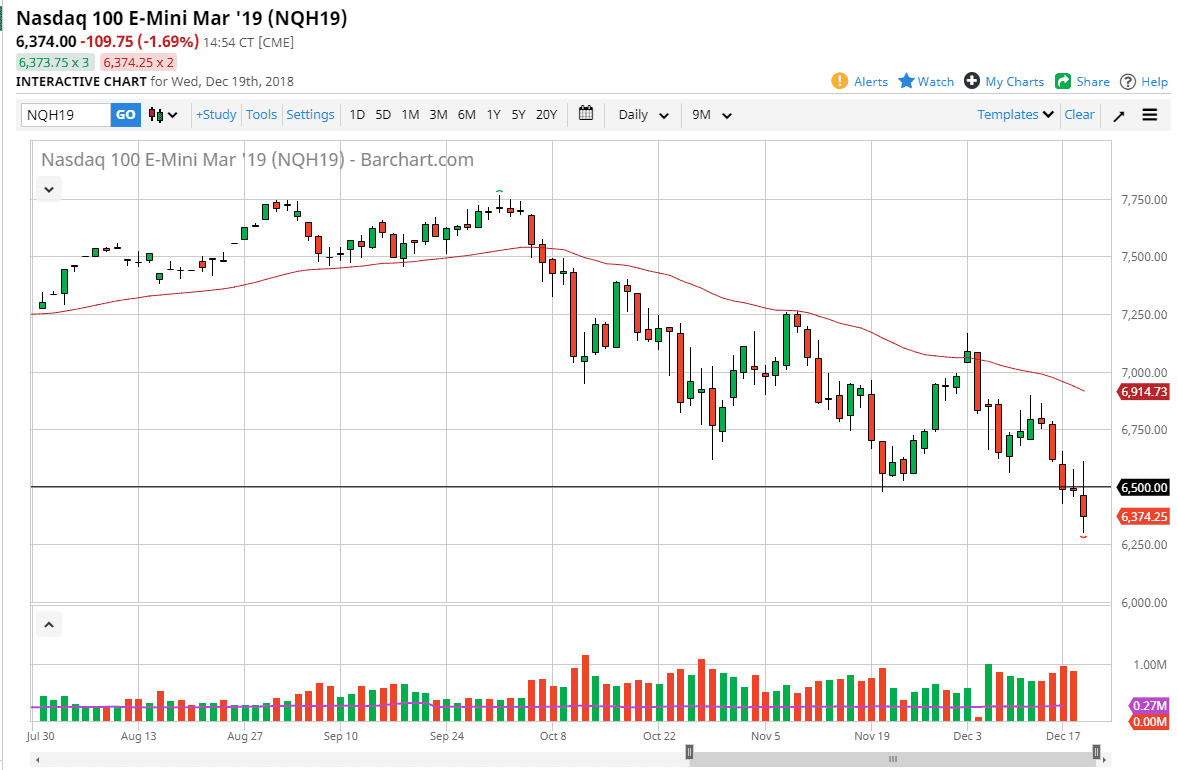Click the fullscreen expand arrow icon
1178x770 pixels.
click(1118, 114)
